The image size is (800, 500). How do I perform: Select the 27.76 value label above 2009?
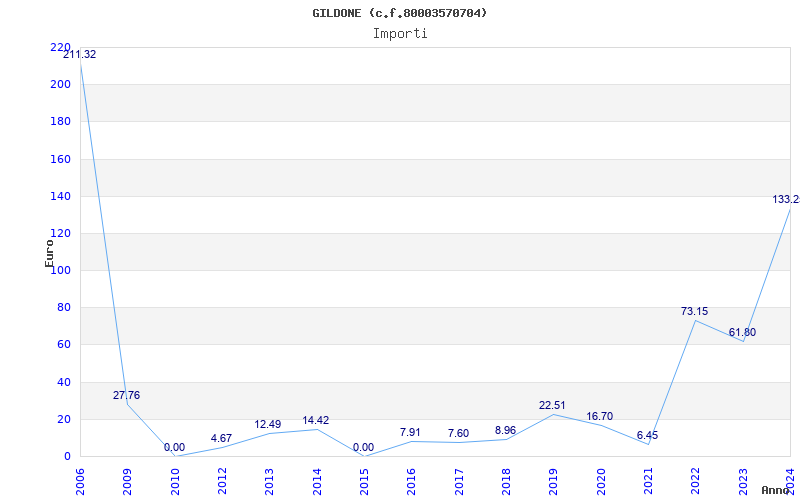click(x=126, y=395)
